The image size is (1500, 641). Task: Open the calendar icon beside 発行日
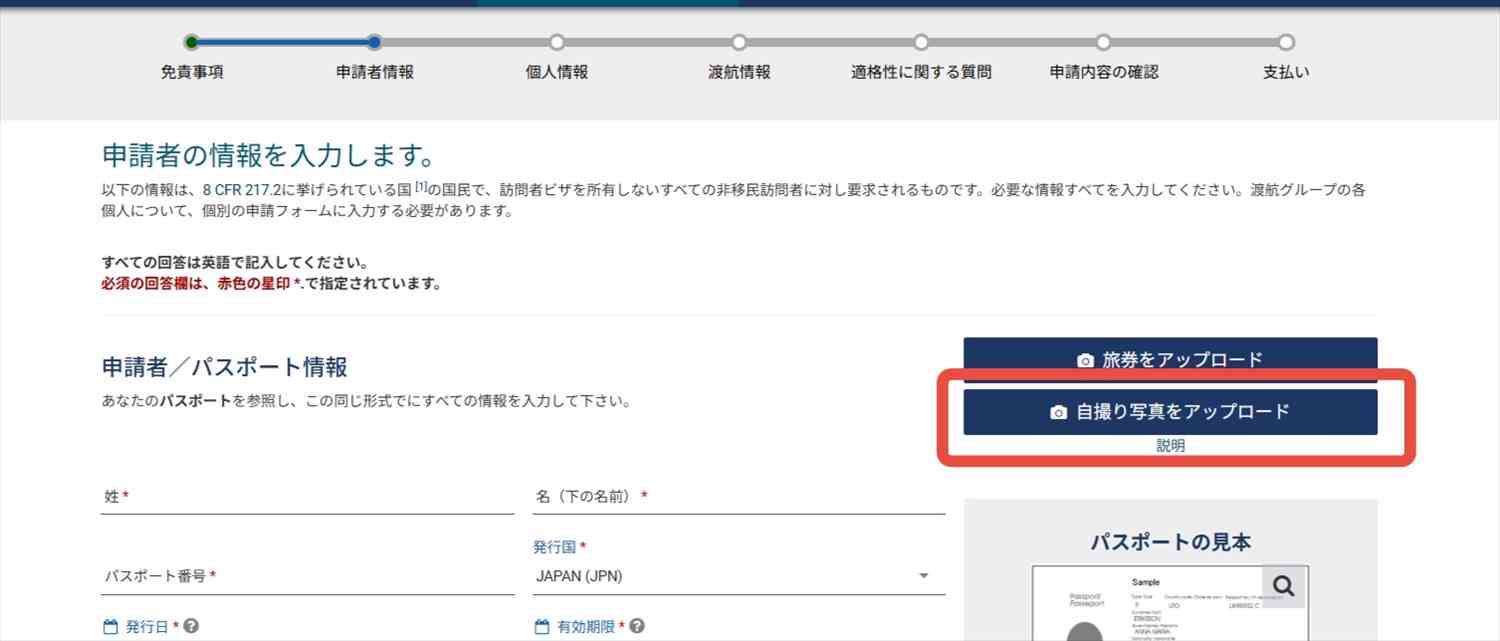[111, 627]
